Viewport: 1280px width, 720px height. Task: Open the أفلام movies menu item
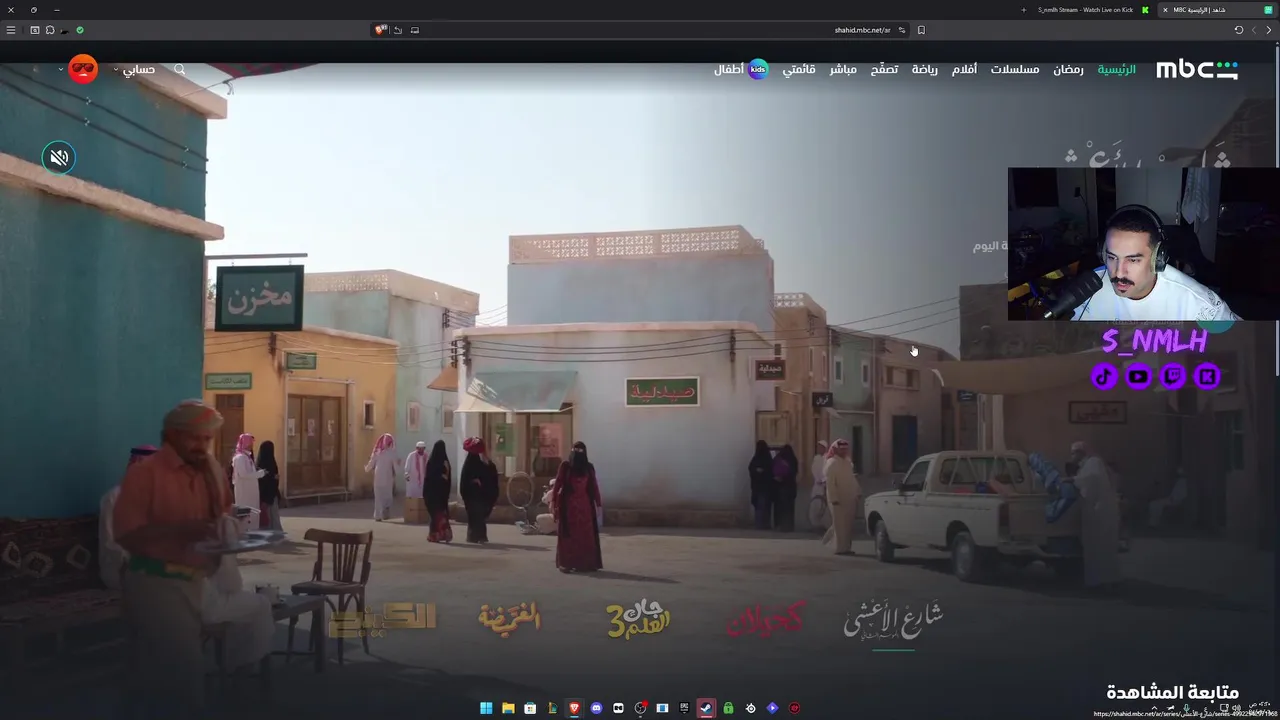[964, 69]
